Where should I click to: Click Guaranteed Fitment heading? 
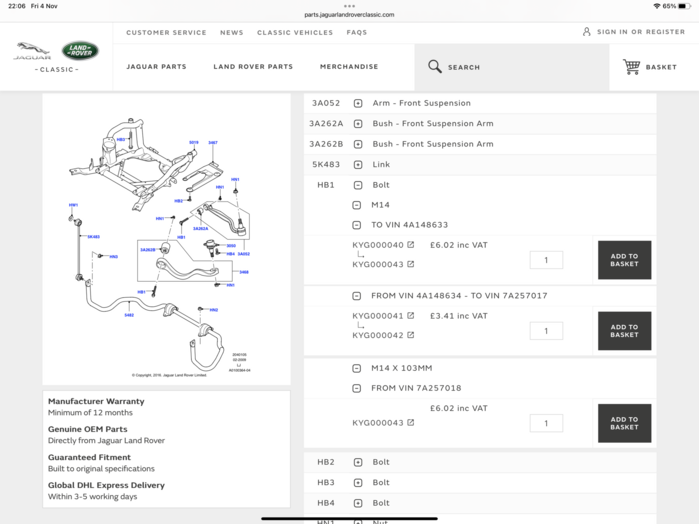tap(90, 457)
